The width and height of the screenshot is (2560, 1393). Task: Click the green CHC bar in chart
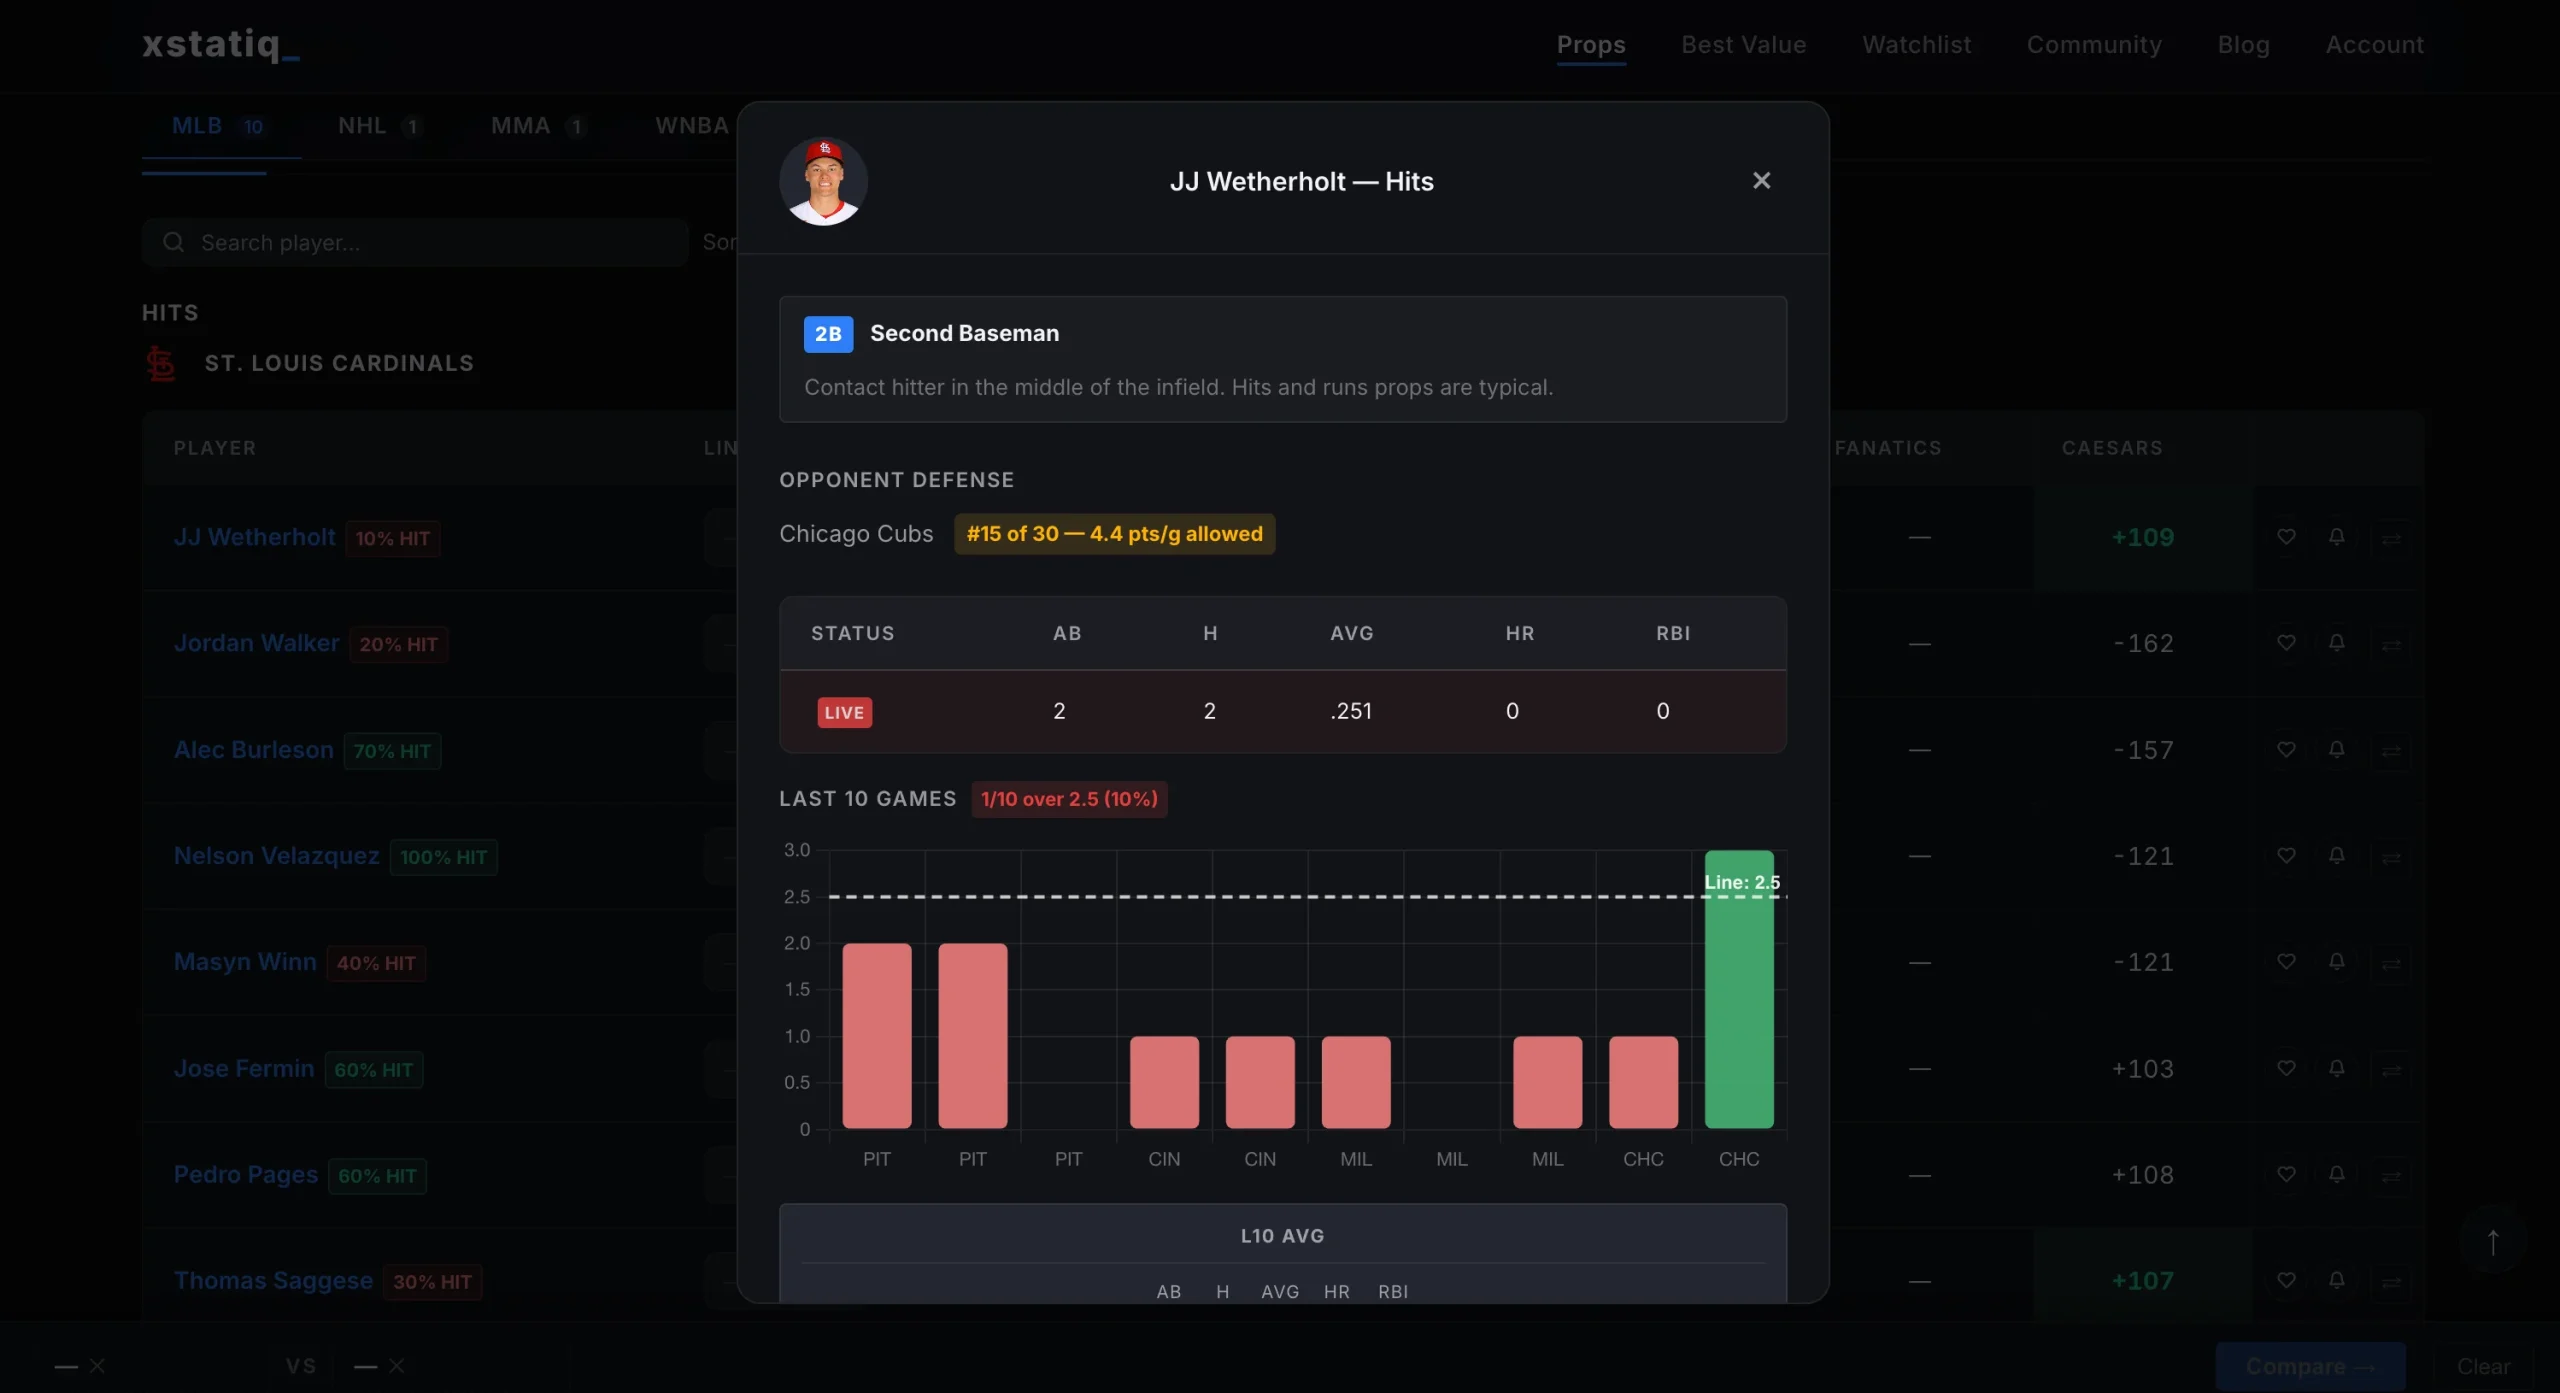pyautogui.click(x=1739, y=989)
